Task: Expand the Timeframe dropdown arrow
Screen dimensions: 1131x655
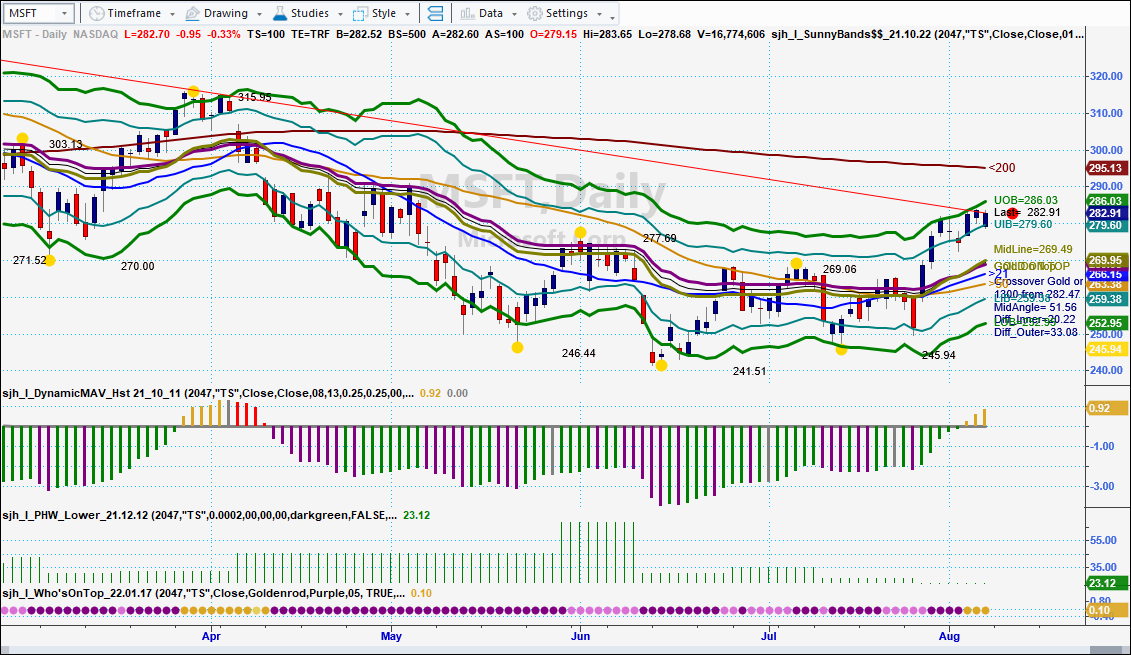Action: [172, 14]
